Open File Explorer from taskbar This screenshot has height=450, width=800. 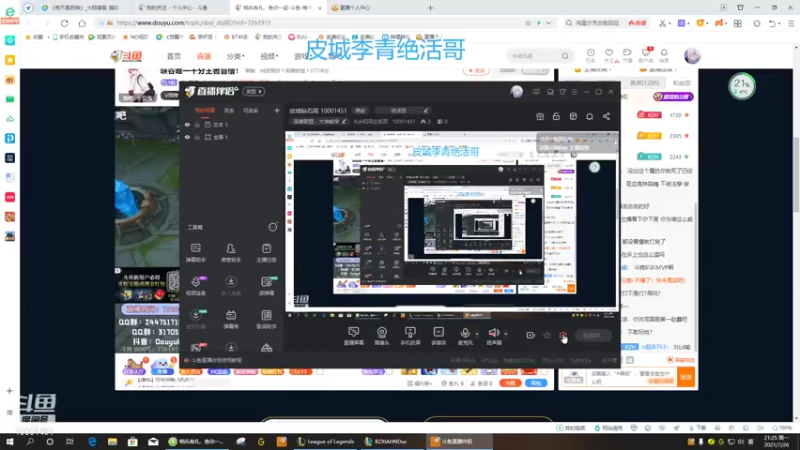pyautogui.click(x=112, y=441)
